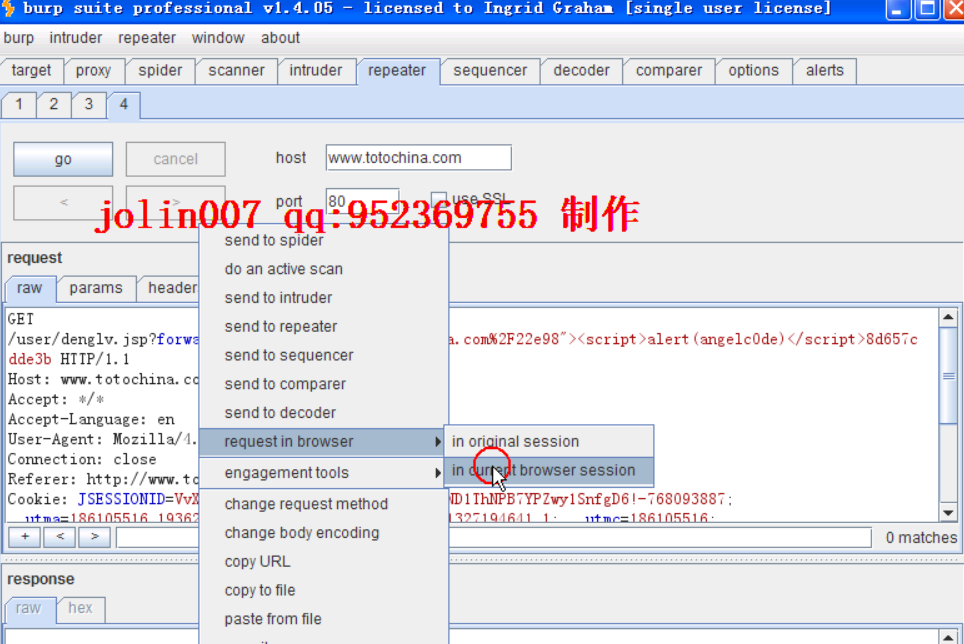Choose paste from file

(x=324, y=619)
